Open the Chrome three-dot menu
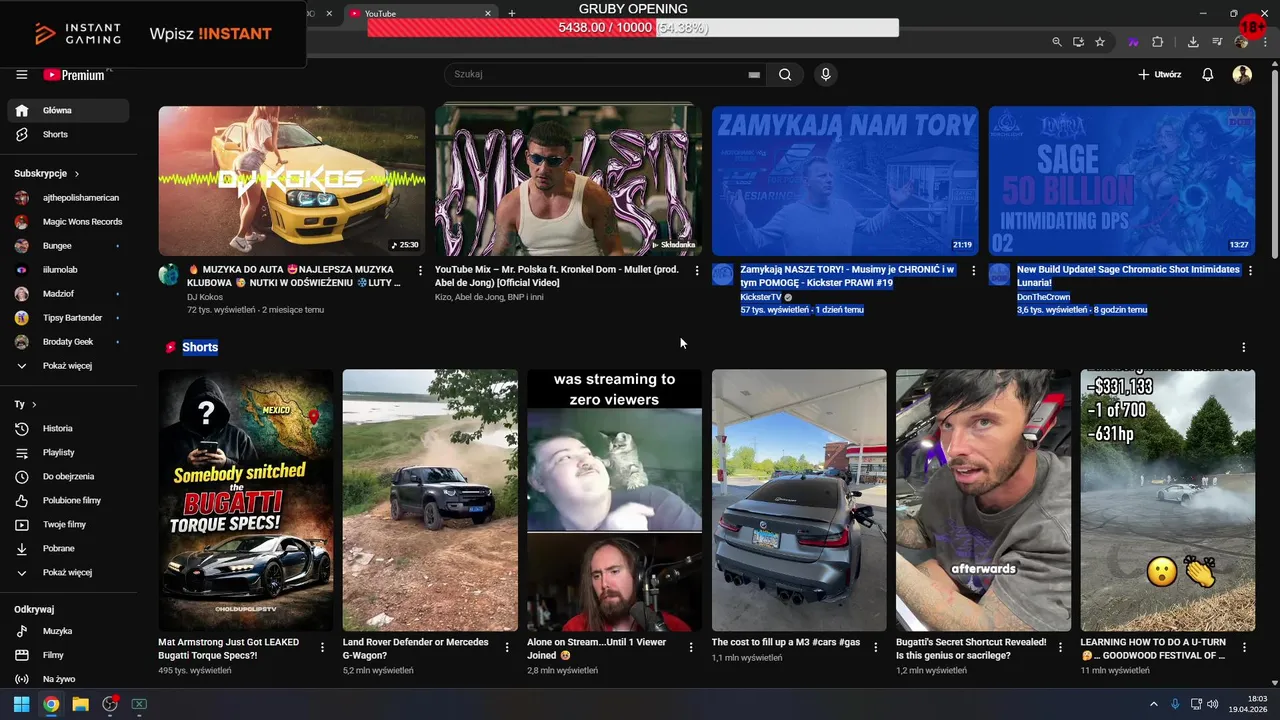The image size is (1280, 720). 1266,42
